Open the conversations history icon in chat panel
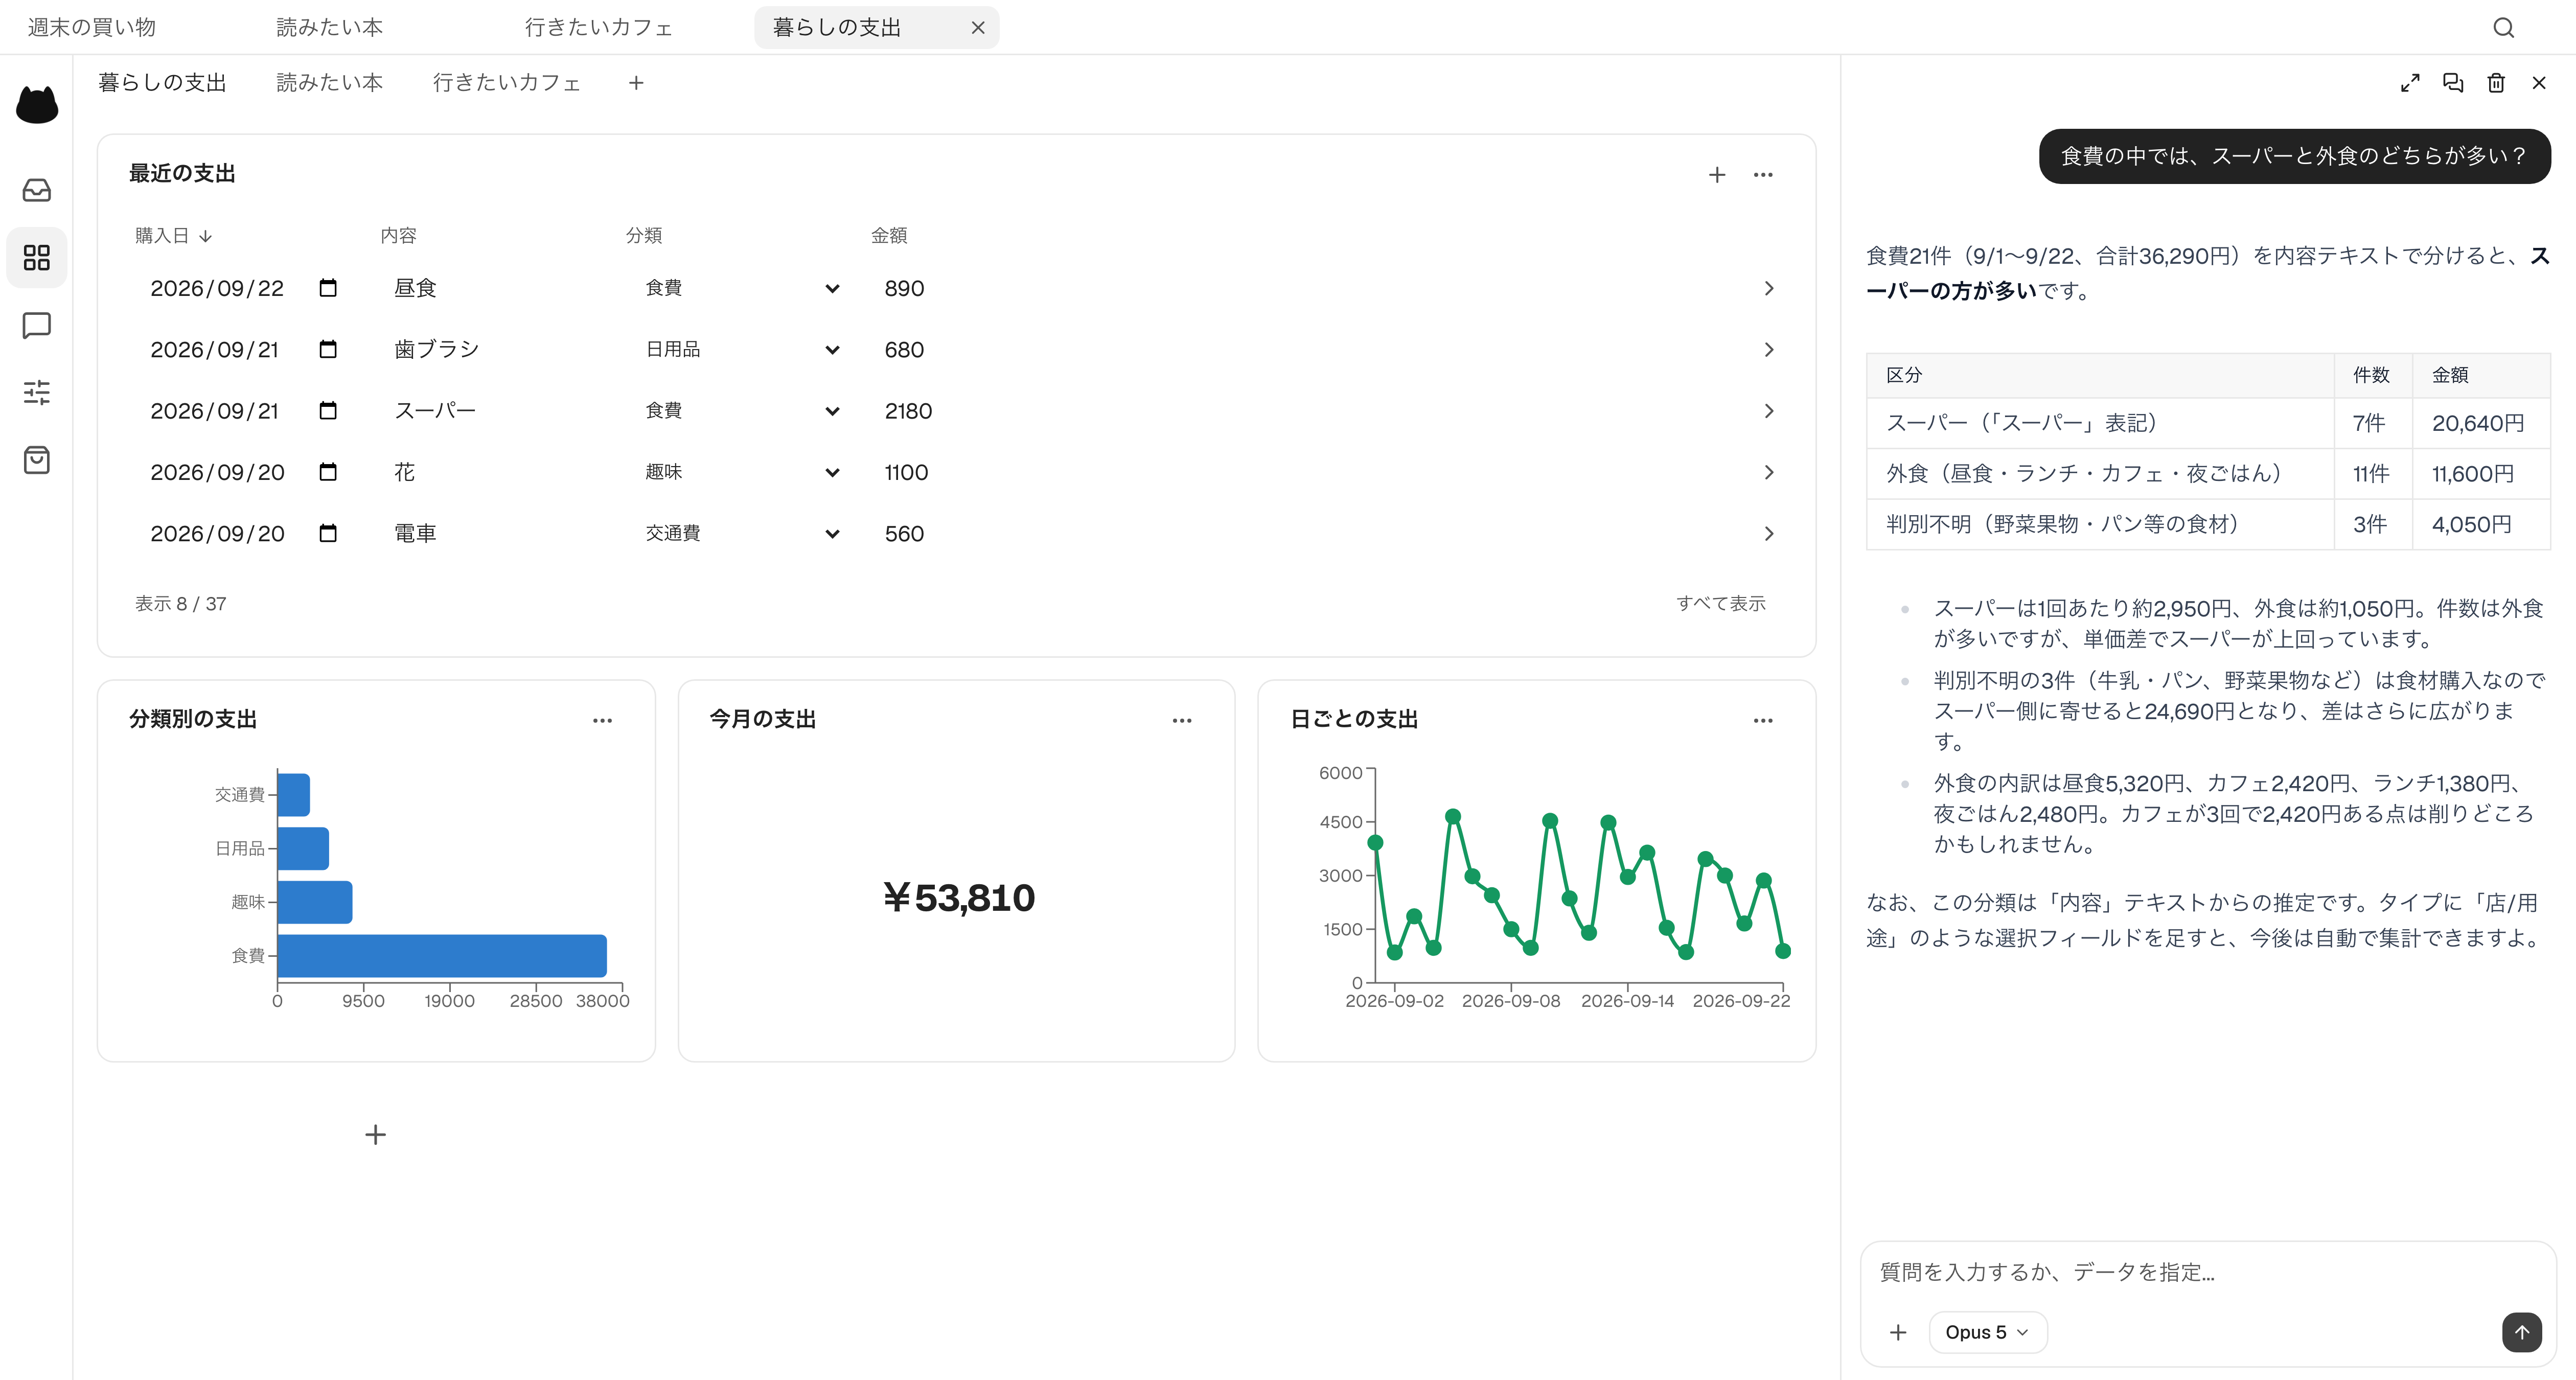2576x1380 pixels. coord(2453,83)
